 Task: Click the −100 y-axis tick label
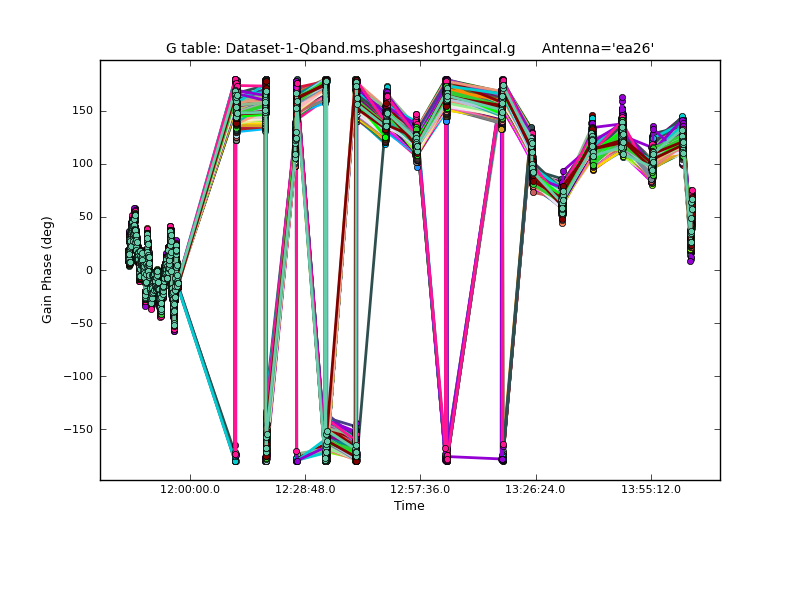77,377
